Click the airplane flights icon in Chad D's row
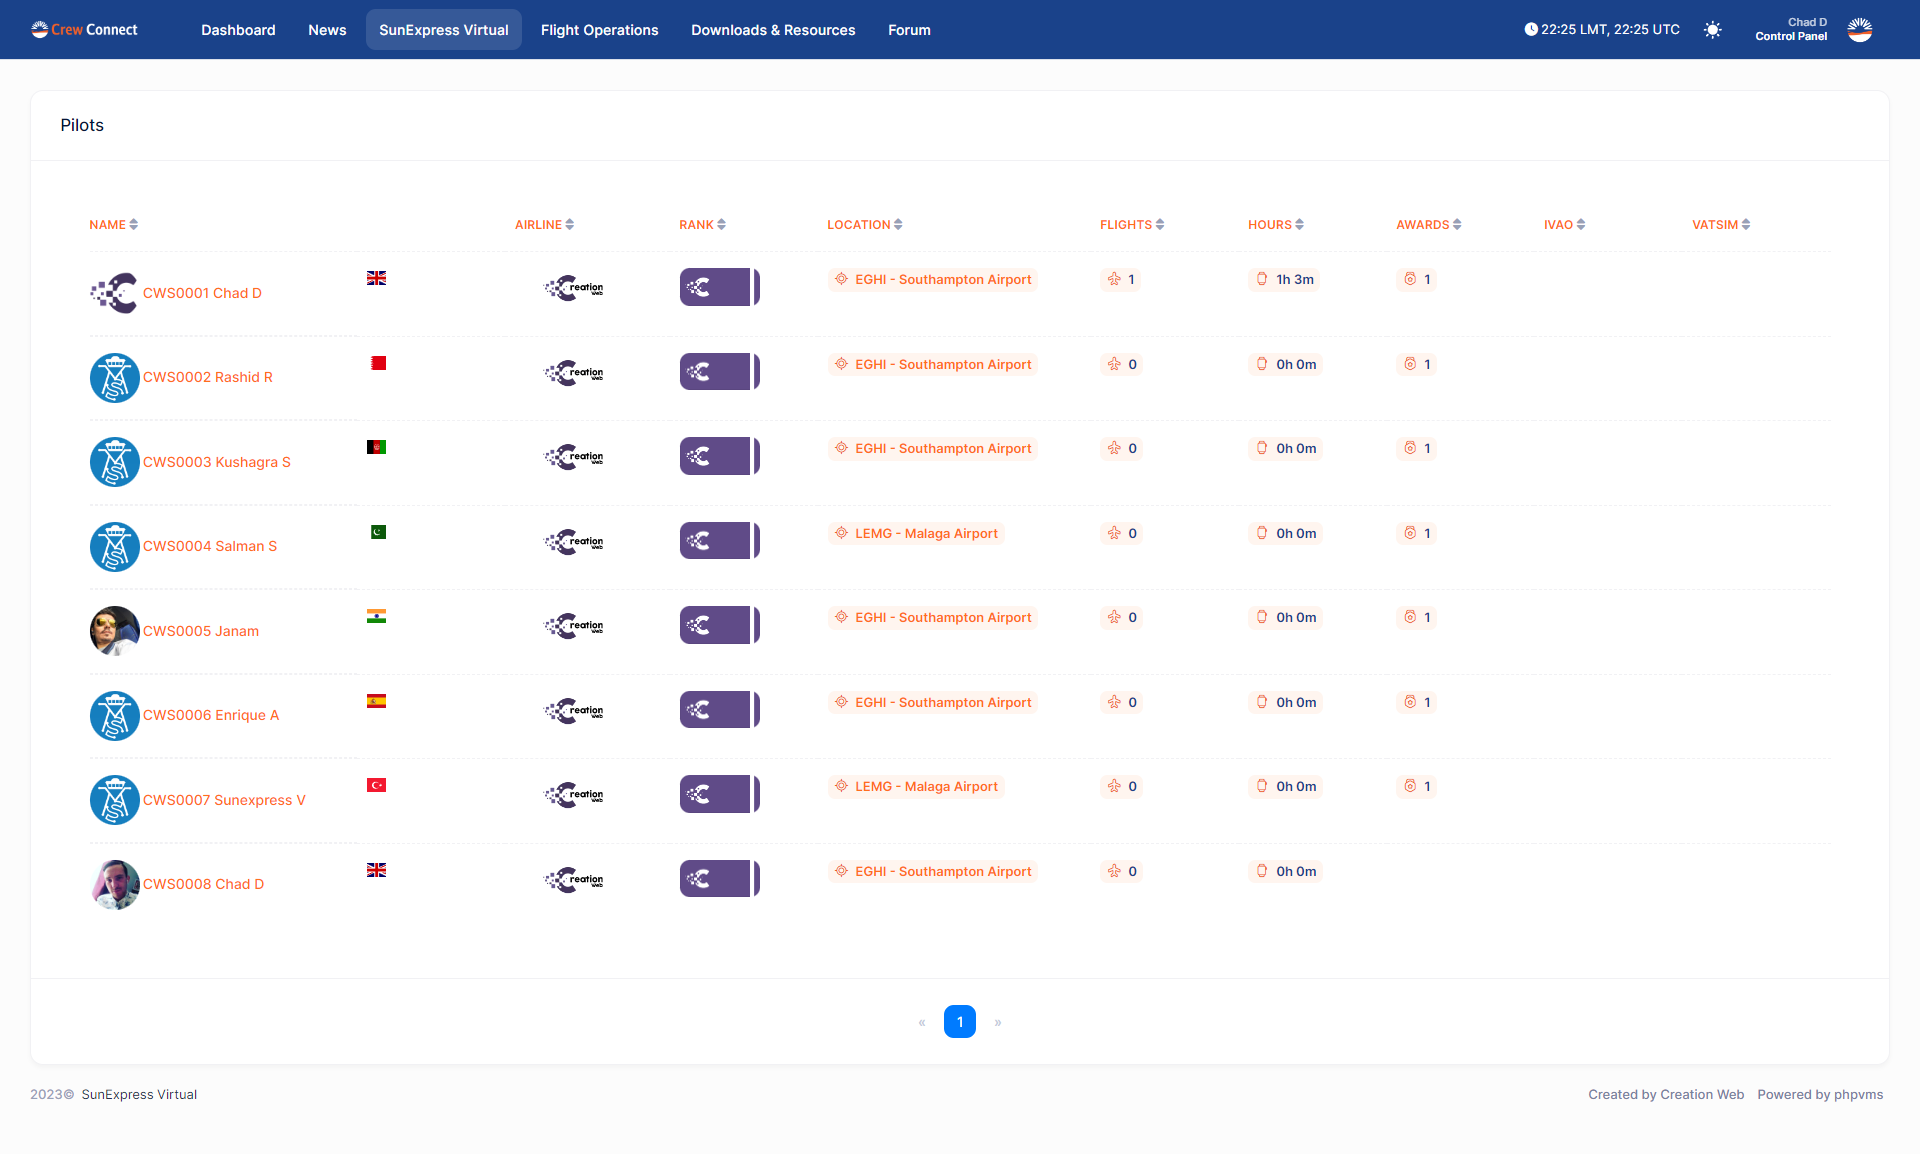 point(1113,280)
